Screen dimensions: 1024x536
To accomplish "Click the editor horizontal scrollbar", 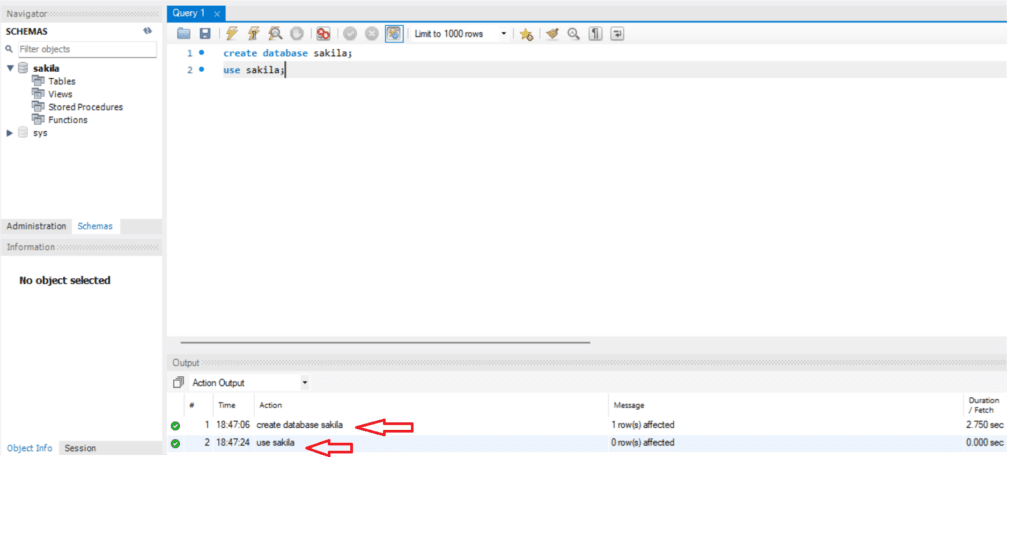I will tap(385, 342).
